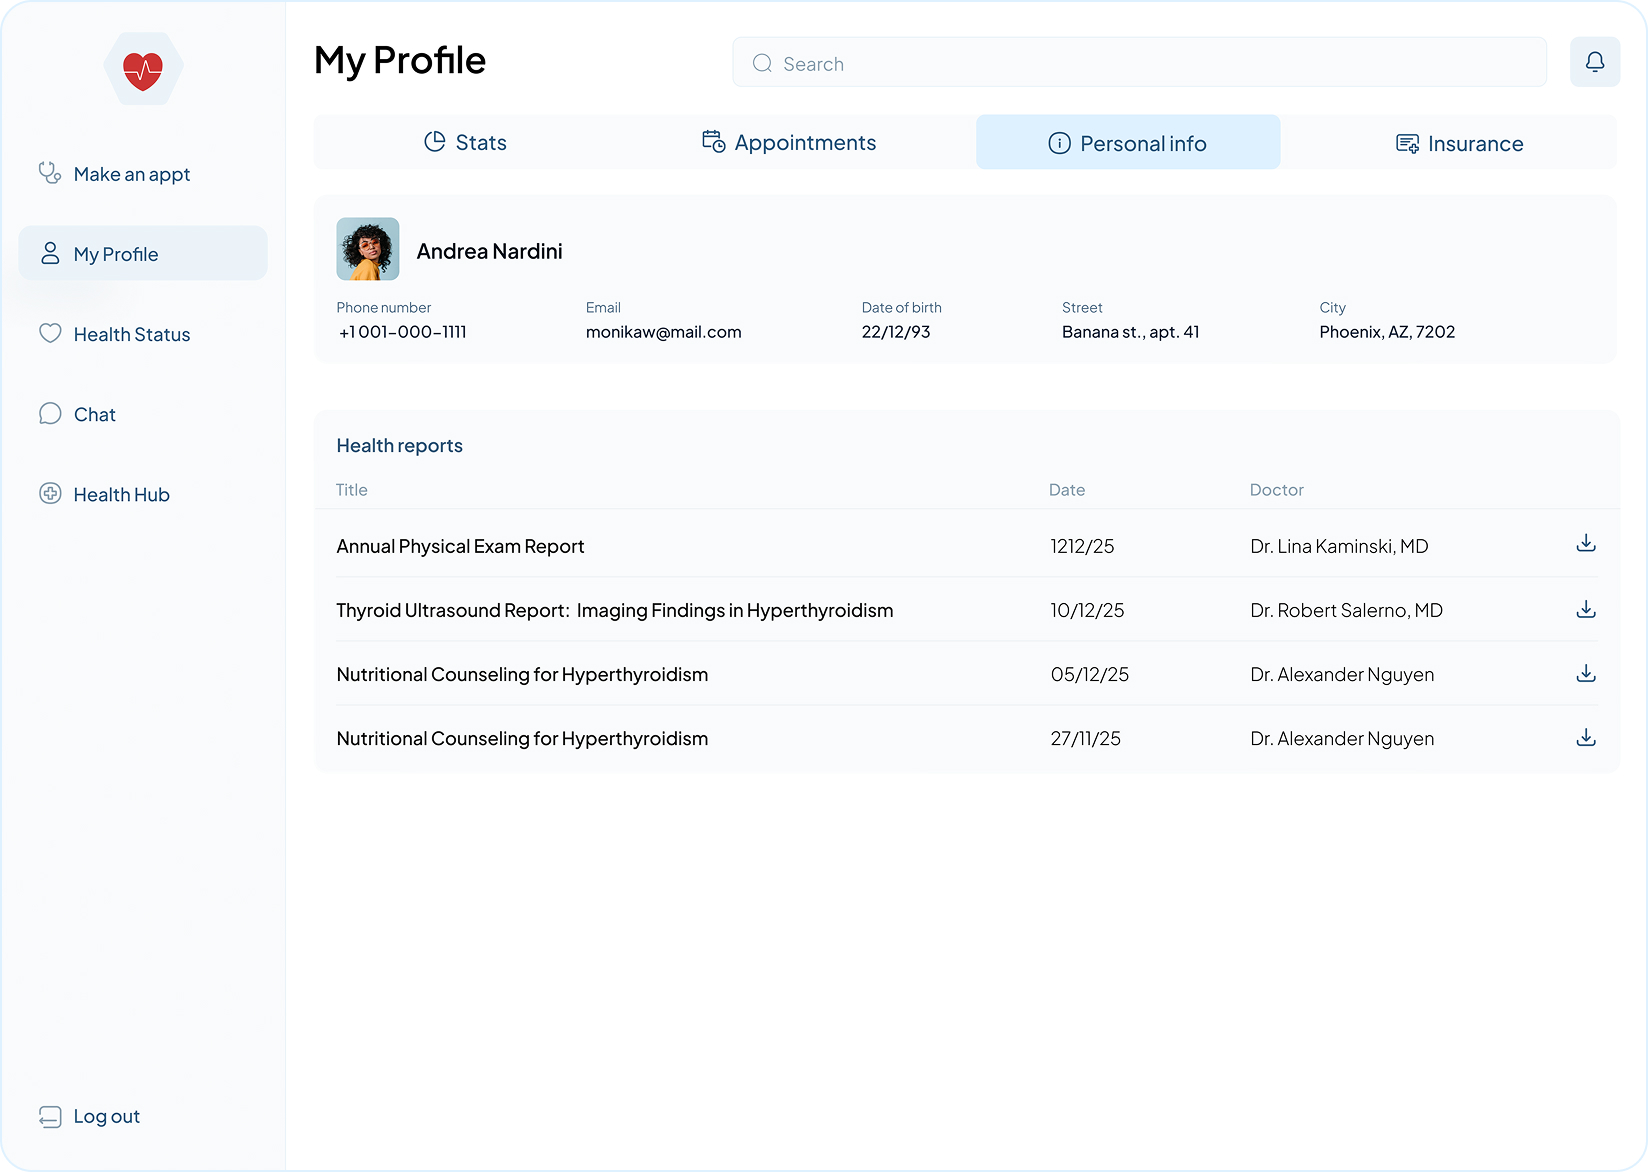Click the heart logo at top of sidebar
The height and width of the screenshot is (1172, 1648).
[x=143, y=69]
